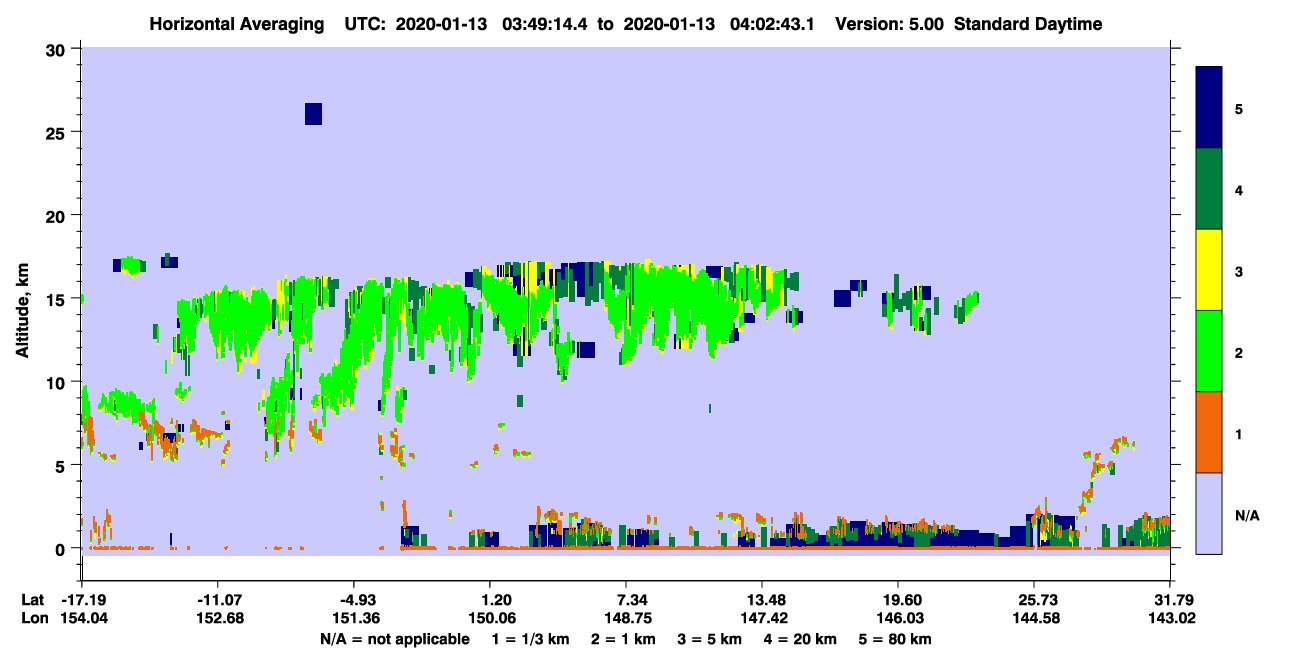Click the longitude value 154.04
The image size is (1300, 667).
click(82, 618)
